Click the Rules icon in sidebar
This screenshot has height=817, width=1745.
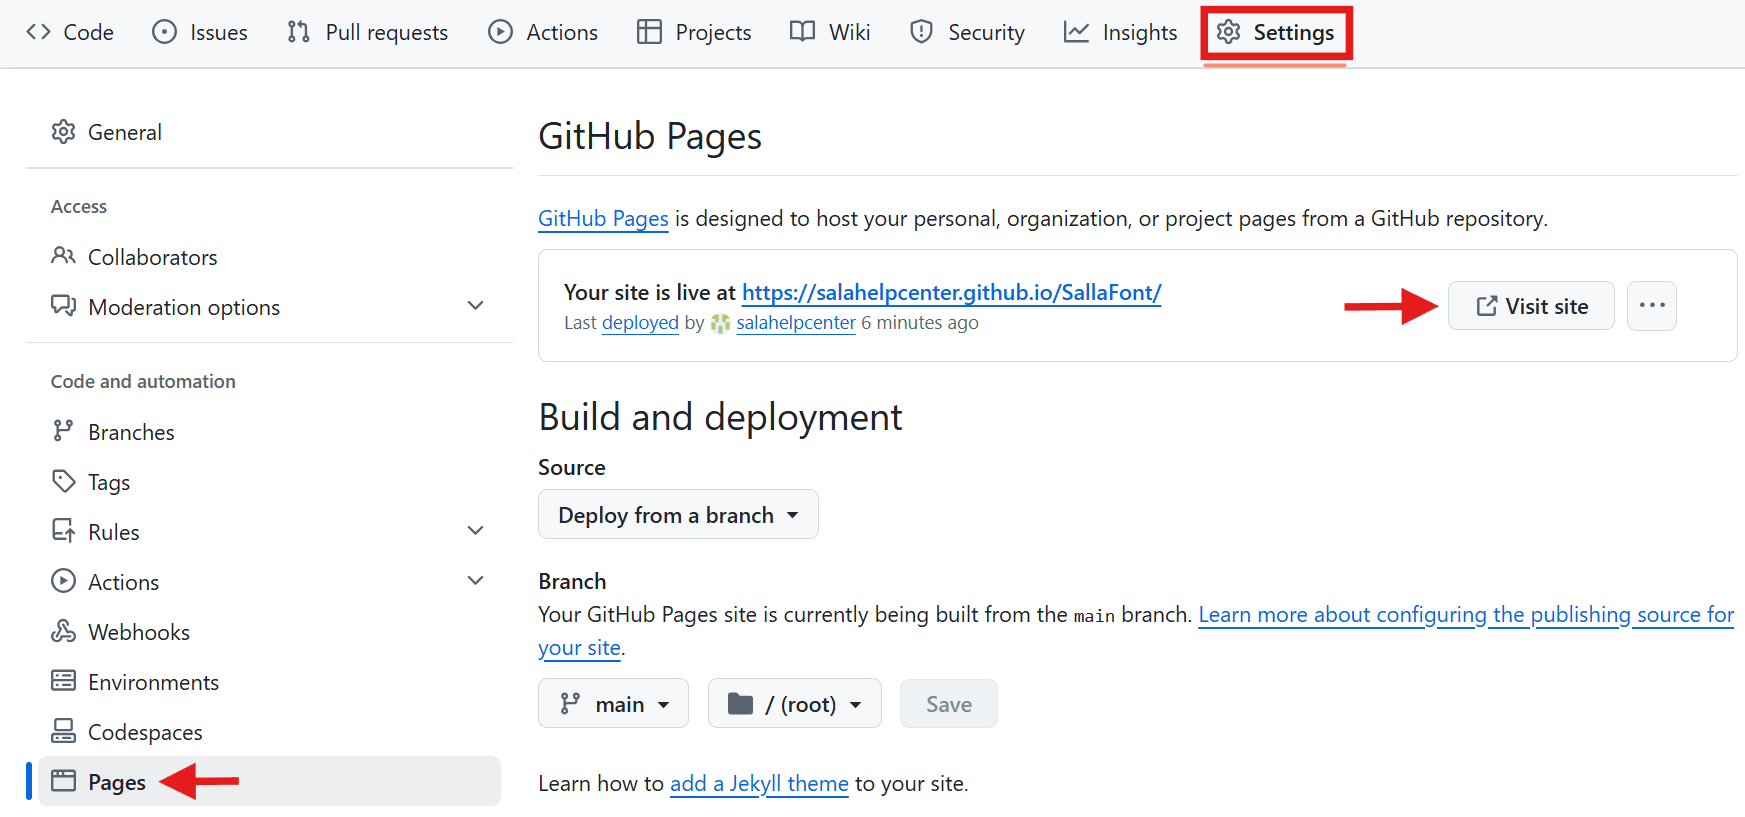[x=64, y=531]
